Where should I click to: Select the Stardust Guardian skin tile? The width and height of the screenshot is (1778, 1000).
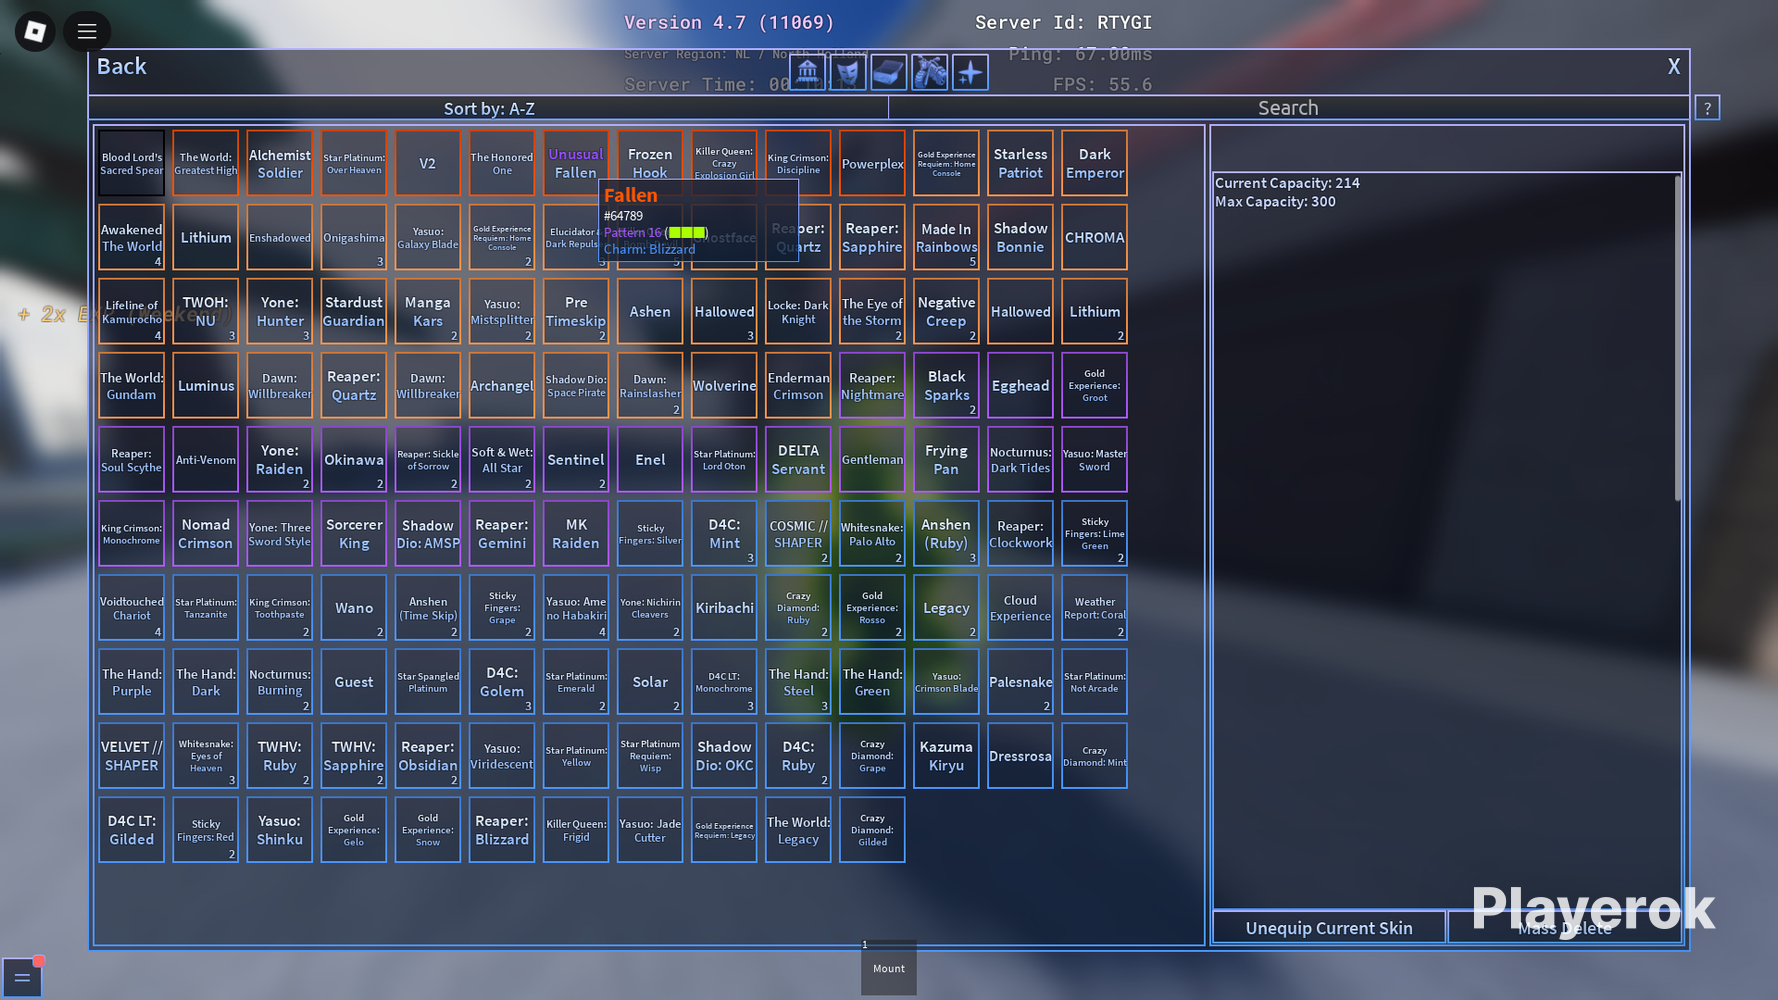point(354,311)
